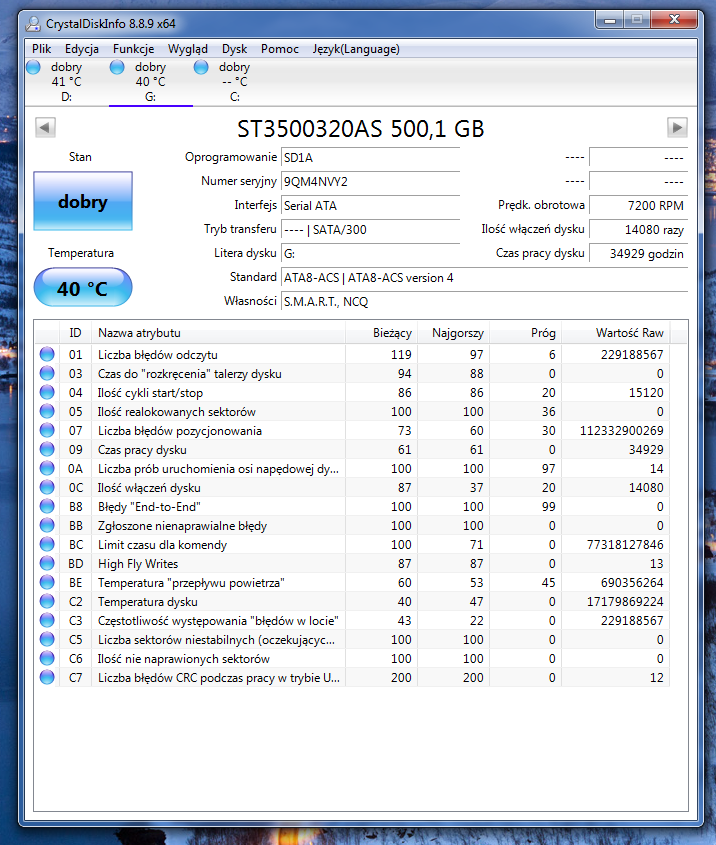This screenshot has height=845, width=716.
Task: Click status orb for attribute 07
Action: [47, 430]
